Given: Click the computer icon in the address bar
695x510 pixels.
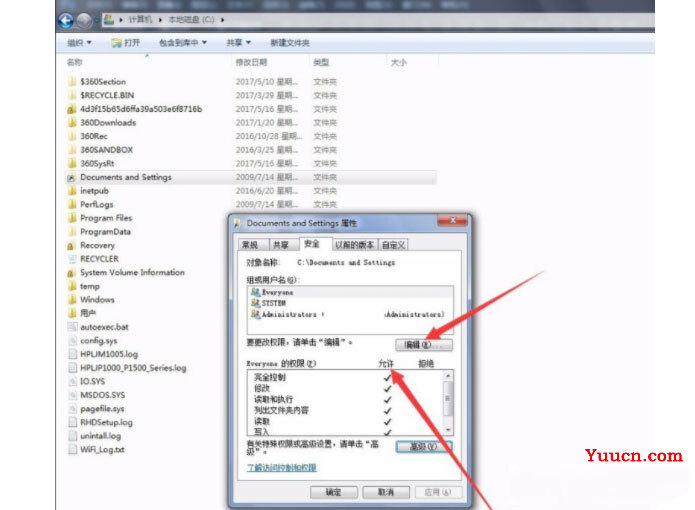Looking at the screenshot, I should [x=109, y=19].
